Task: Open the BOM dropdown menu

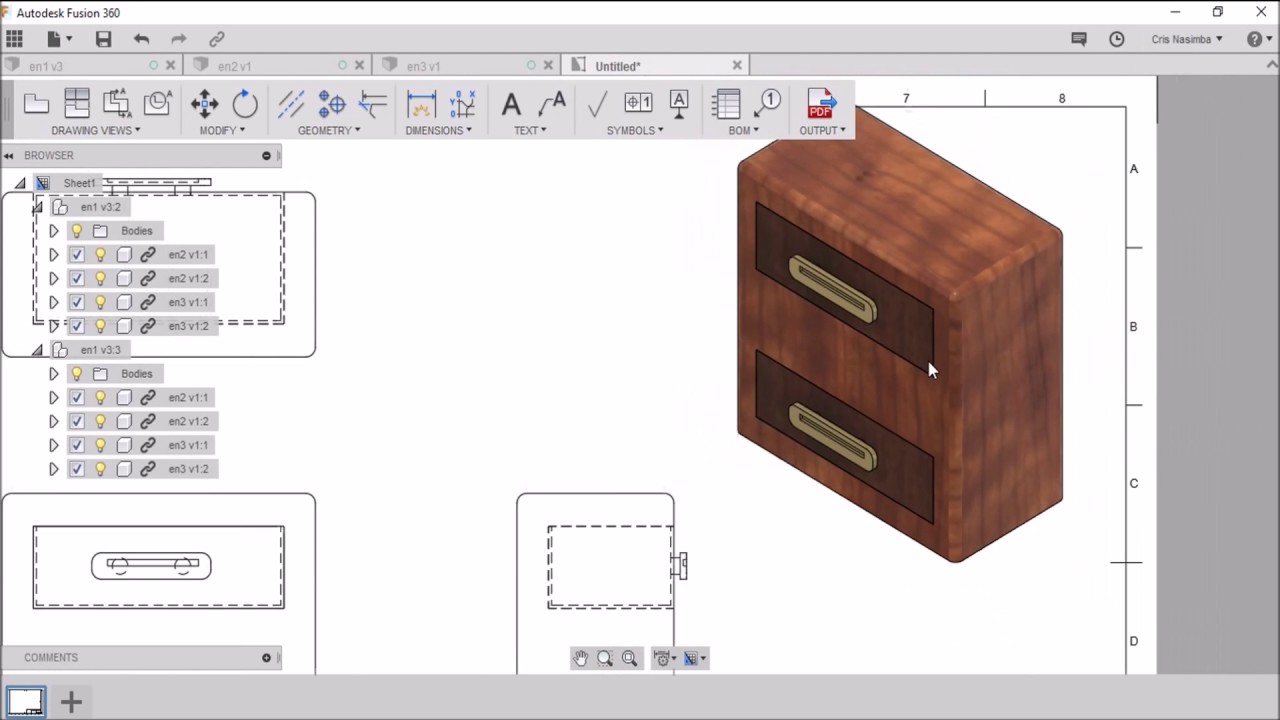Action: click(x=743, y=130)
